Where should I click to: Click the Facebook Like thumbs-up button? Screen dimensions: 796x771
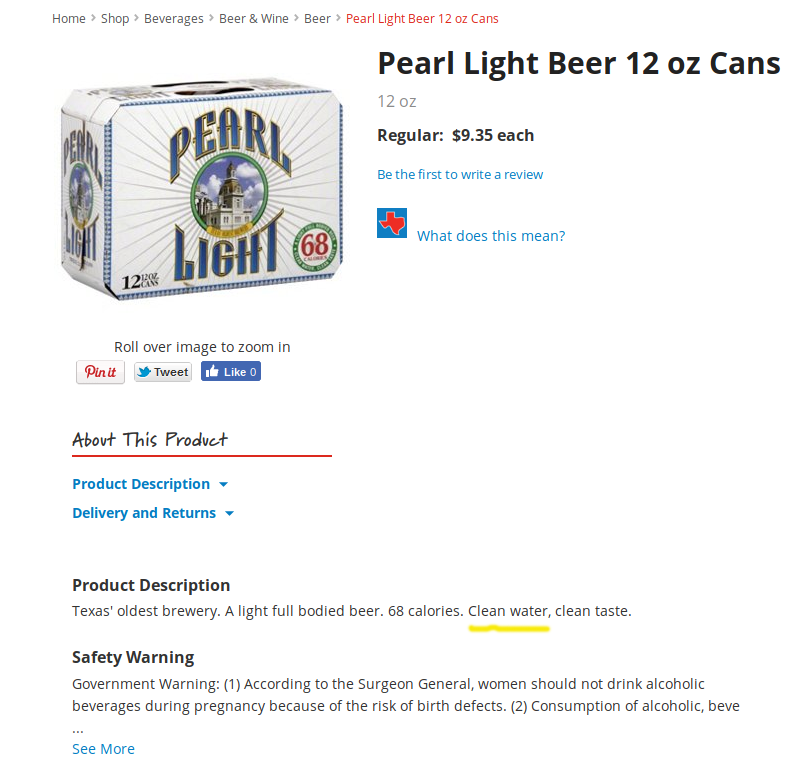[230, 372]
